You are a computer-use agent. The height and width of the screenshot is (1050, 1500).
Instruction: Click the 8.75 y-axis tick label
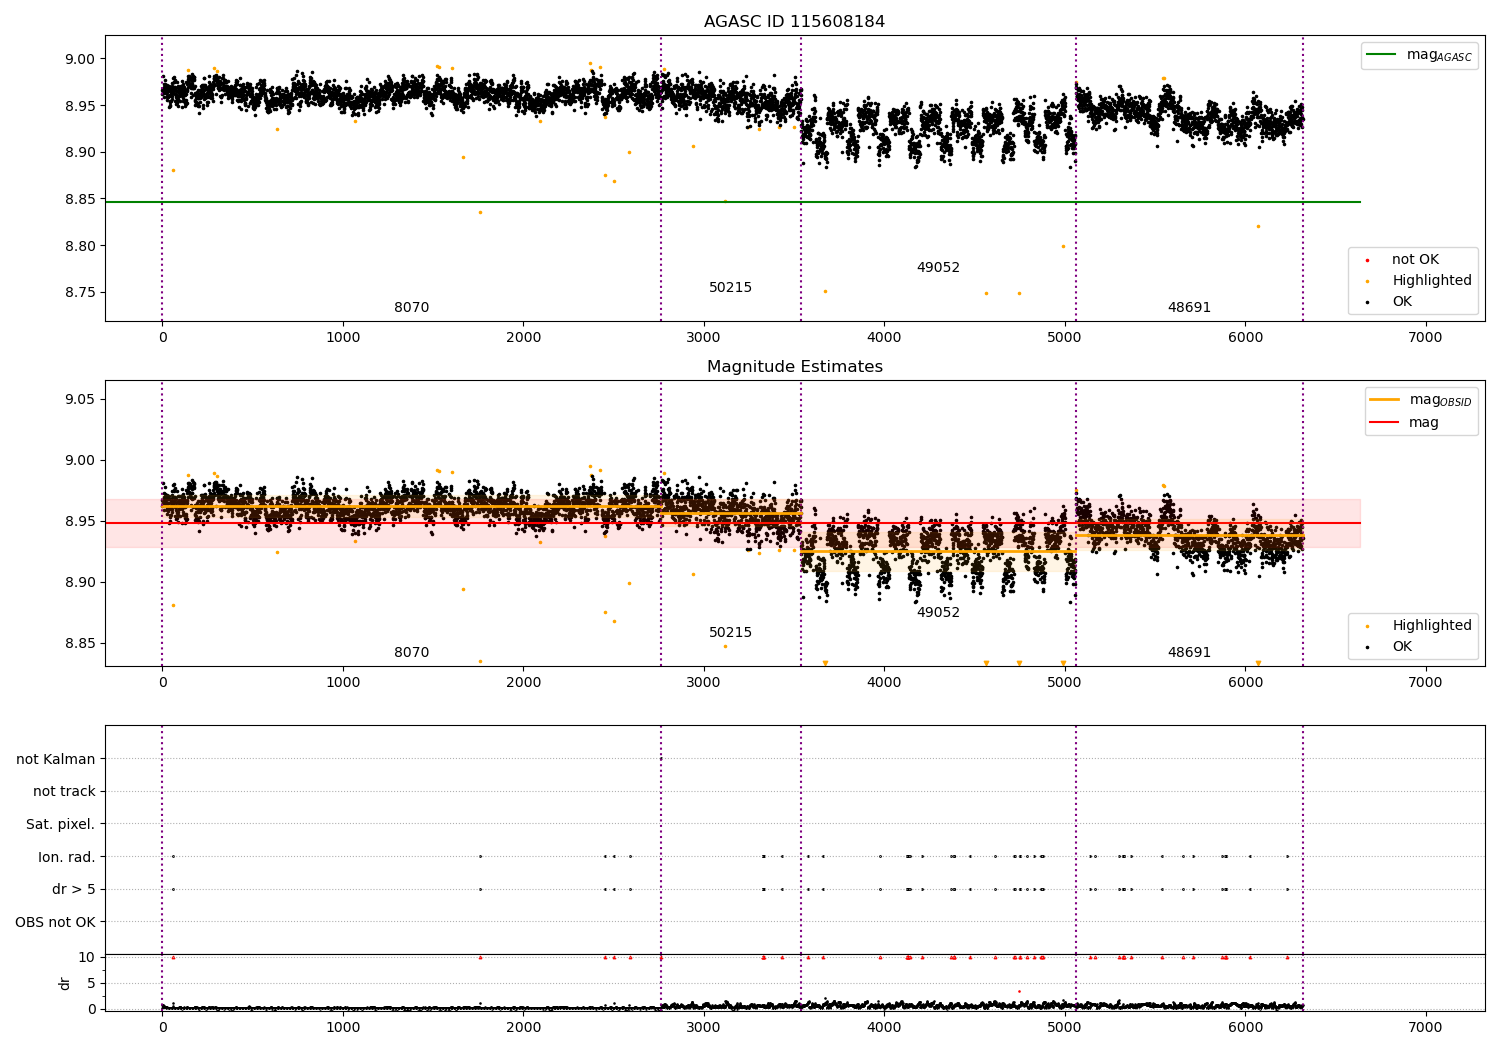pyautogui.click(x=80, y=293)
